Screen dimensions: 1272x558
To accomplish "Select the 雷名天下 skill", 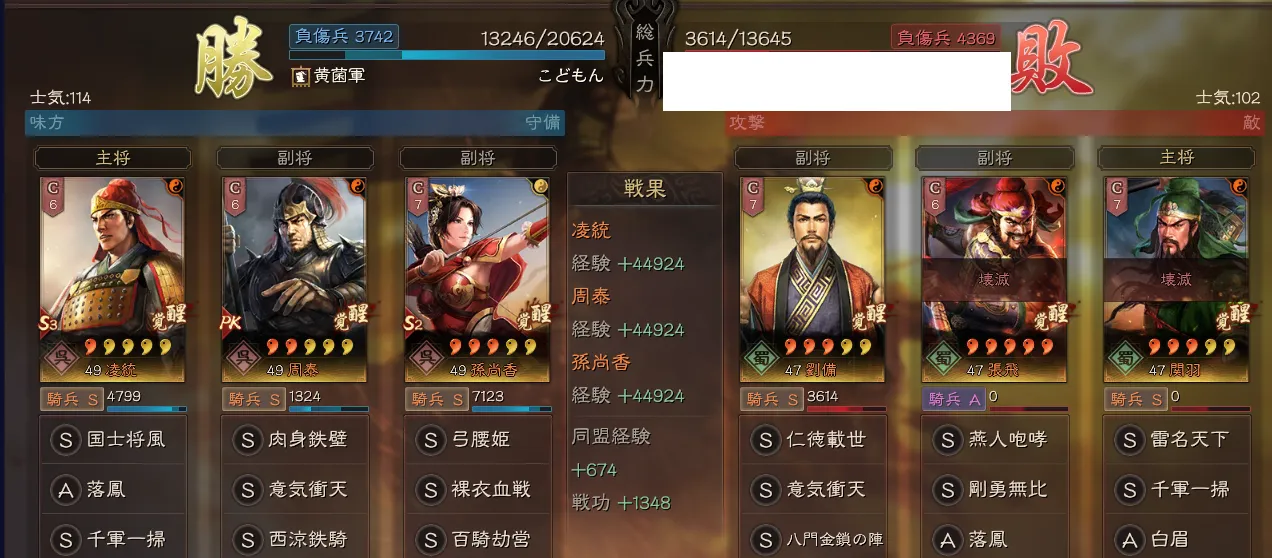I will click(1177, 439).
